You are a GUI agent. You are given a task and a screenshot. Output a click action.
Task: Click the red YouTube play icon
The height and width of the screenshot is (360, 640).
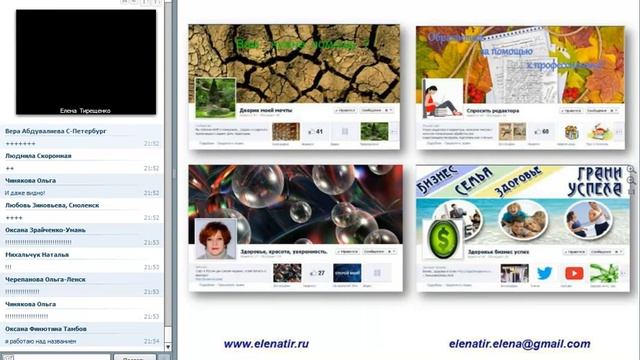point(574,273)
